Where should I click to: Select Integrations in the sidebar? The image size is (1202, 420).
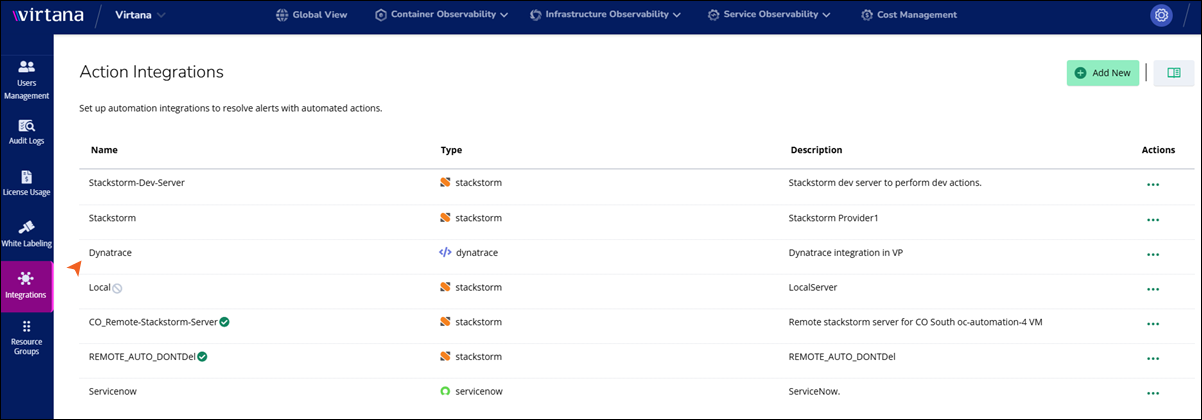(26, 285)
